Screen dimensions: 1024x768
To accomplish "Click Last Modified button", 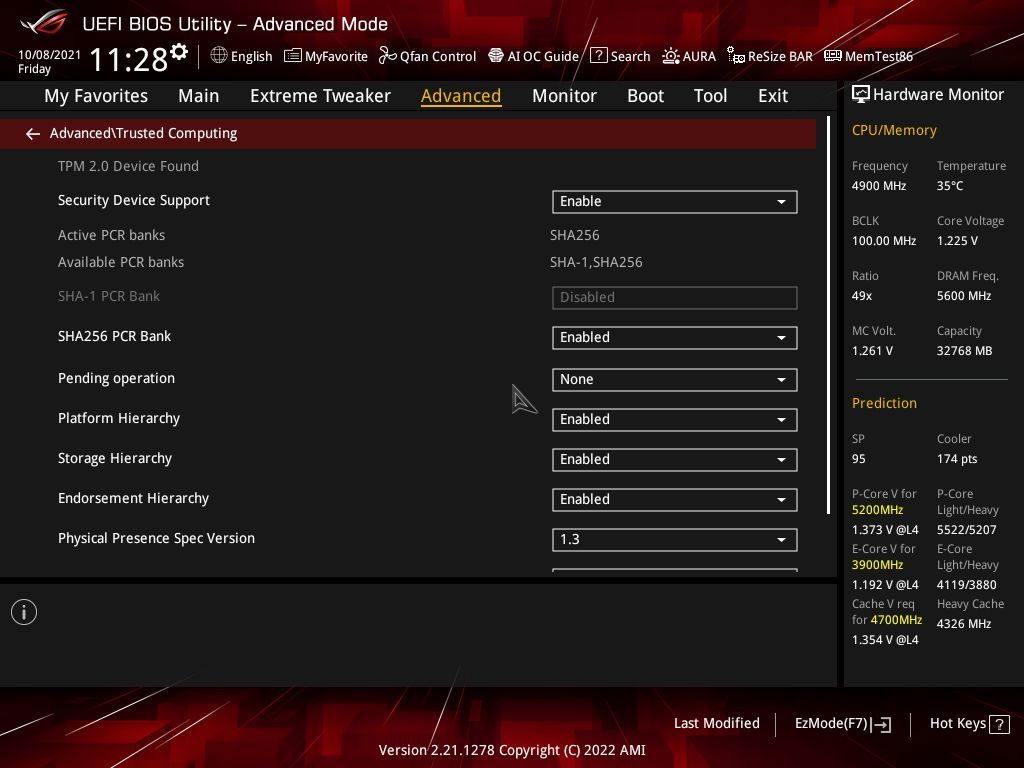I will pos(716,724).
